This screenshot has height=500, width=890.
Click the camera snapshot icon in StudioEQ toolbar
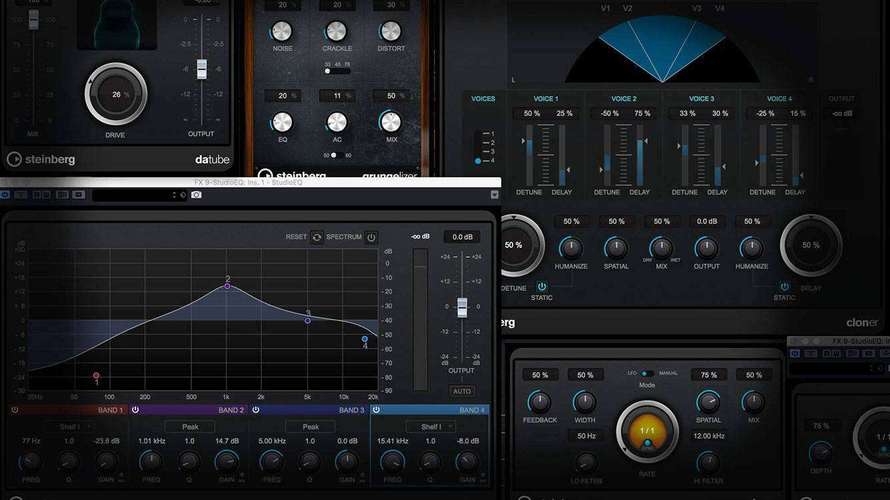coord(196,194)
